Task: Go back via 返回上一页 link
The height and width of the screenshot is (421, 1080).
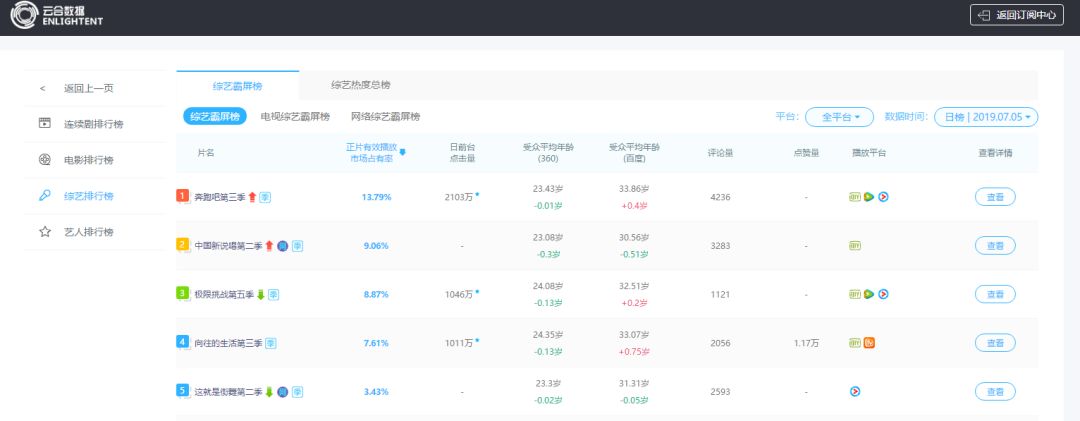Action: [x=89, y=89]
